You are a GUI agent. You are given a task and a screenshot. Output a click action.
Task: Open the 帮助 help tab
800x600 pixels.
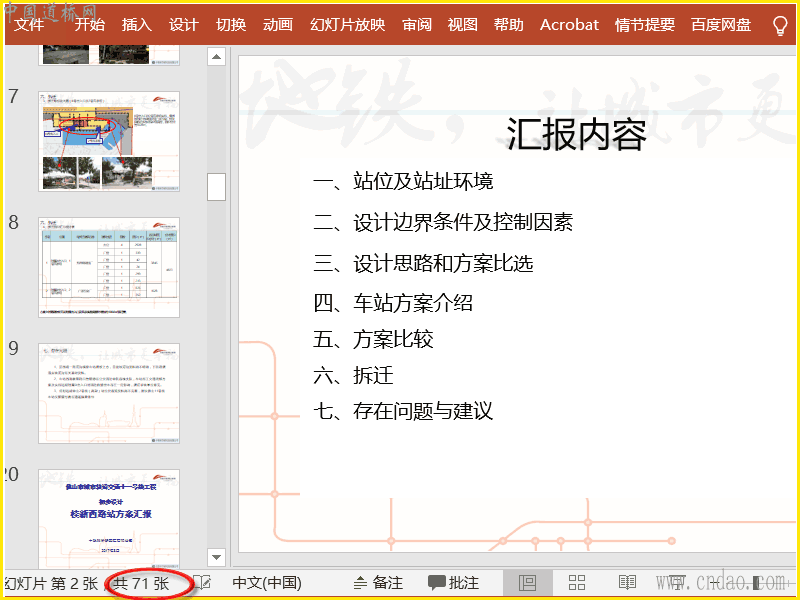point(509,24)
